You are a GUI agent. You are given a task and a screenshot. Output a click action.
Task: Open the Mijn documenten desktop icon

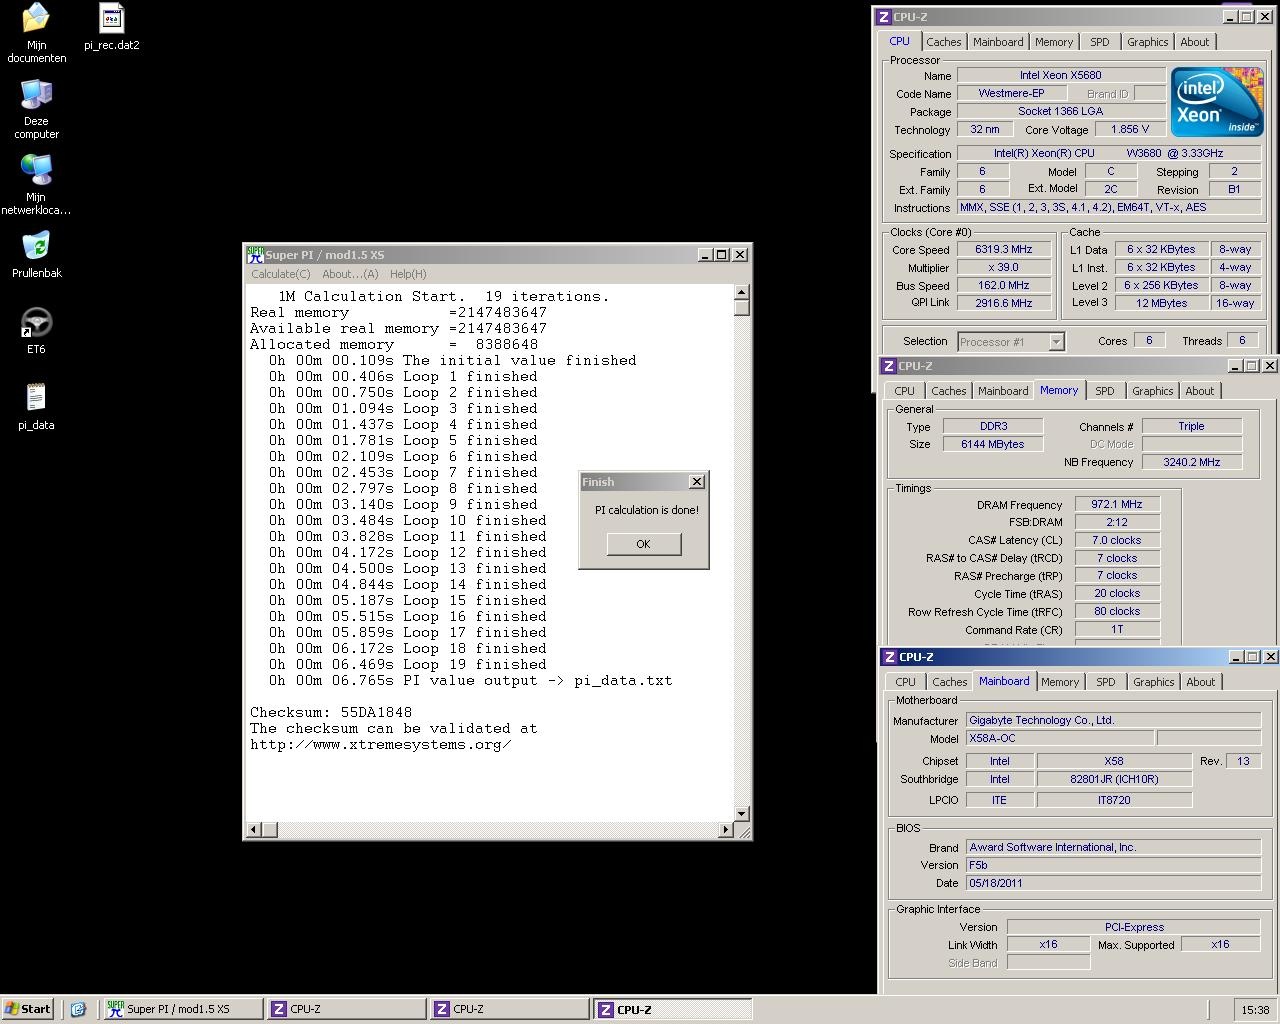click(x=36, y=20)
